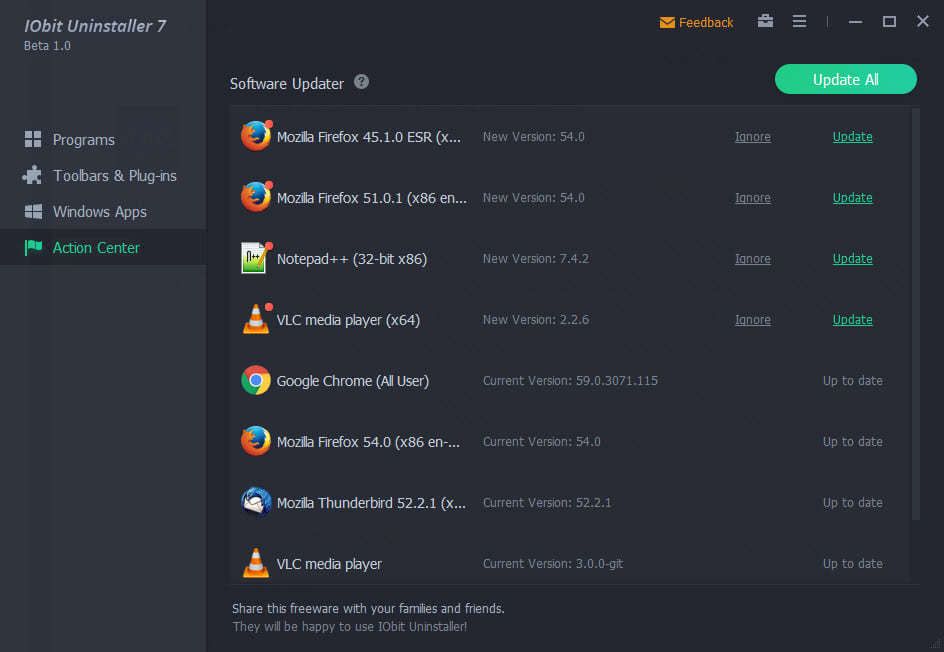Click the Software Updater help question mark

tap(361, 81)
